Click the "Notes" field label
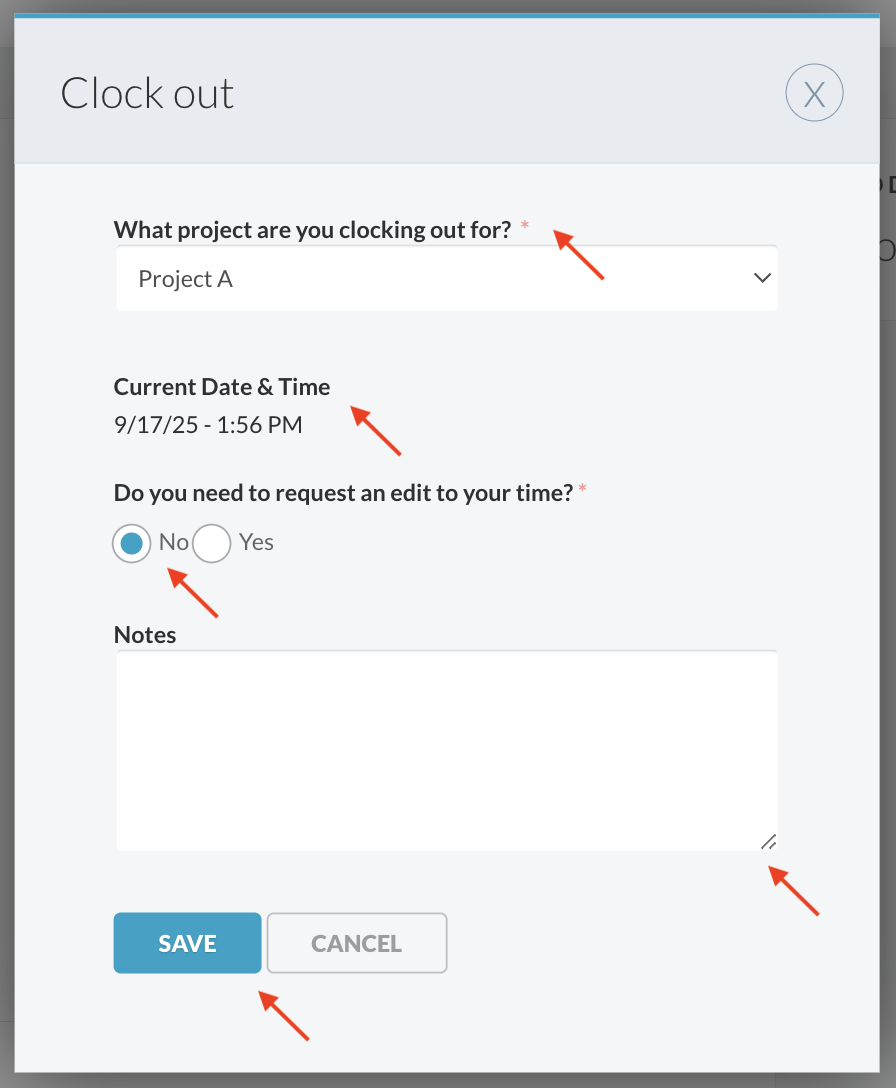Viewport: 896px width, 1088px height. pos(145,635)
